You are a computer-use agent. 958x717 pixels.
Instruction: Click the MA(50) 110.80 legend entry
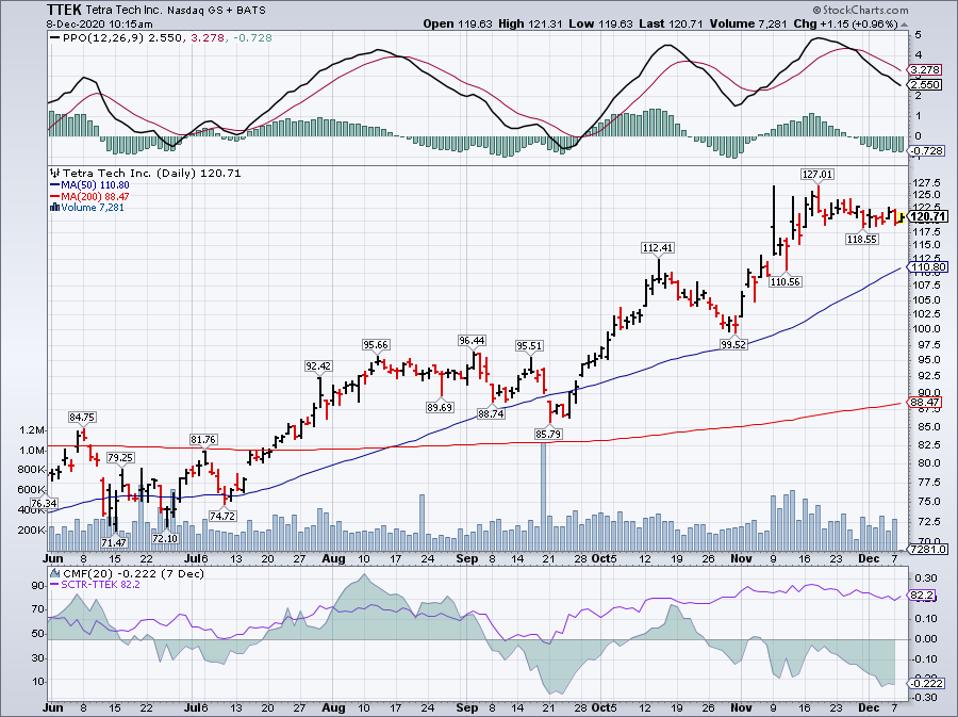pos(95,184)
